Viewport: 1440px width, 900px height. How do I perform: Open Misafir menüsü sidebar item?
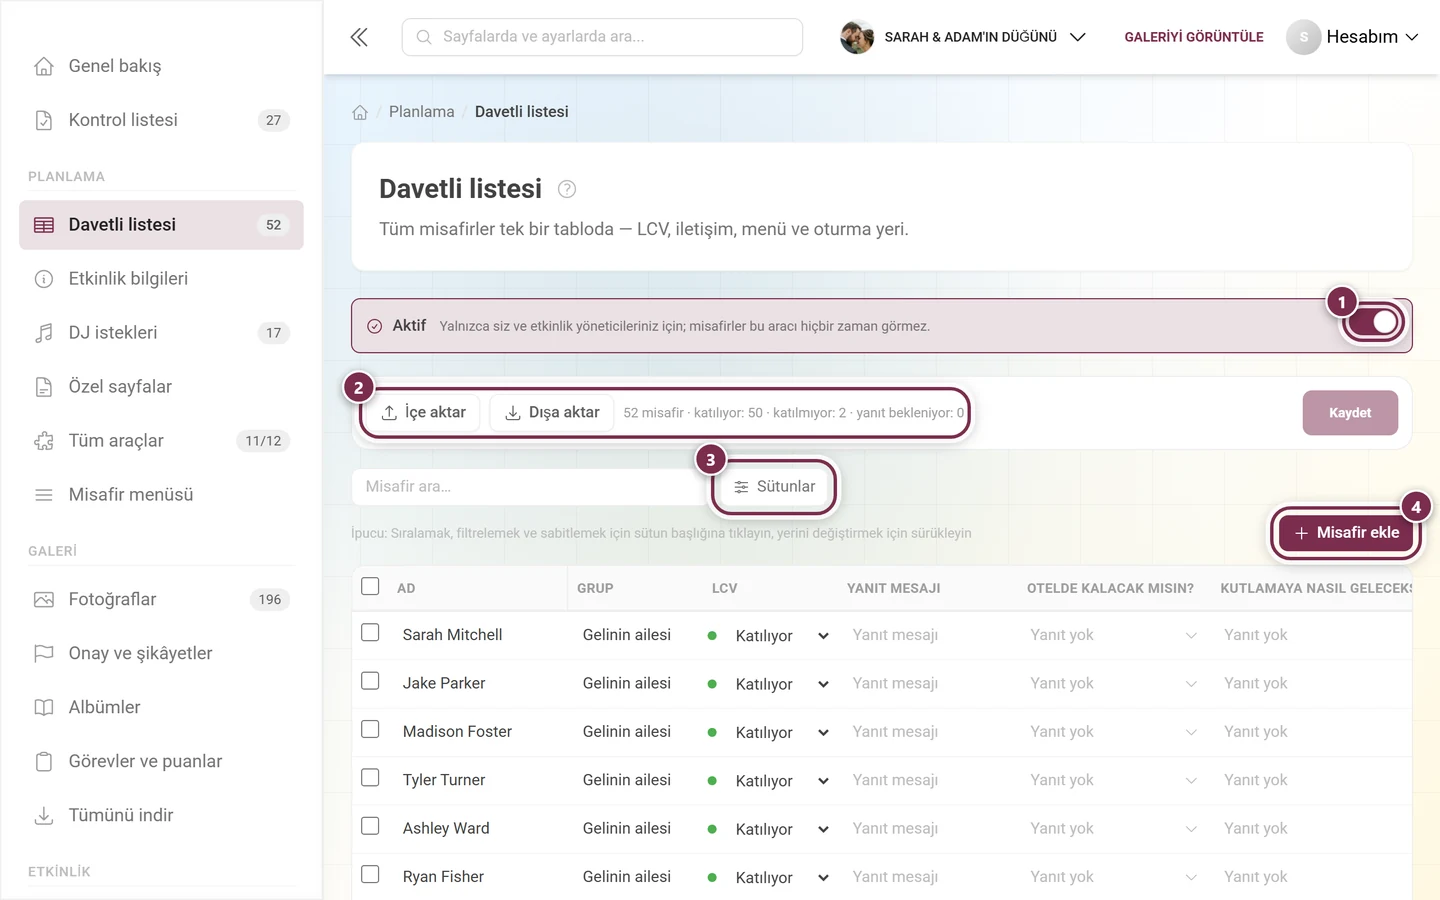161,495
